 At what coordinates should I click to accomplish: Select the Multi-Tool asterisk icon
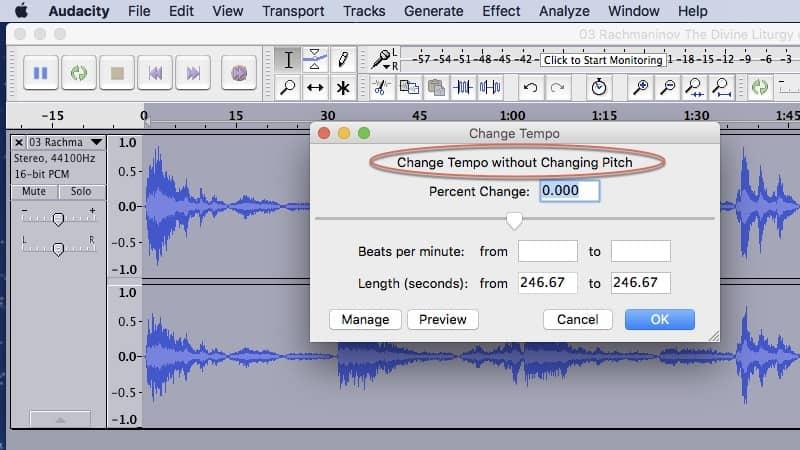pos(343,87)
